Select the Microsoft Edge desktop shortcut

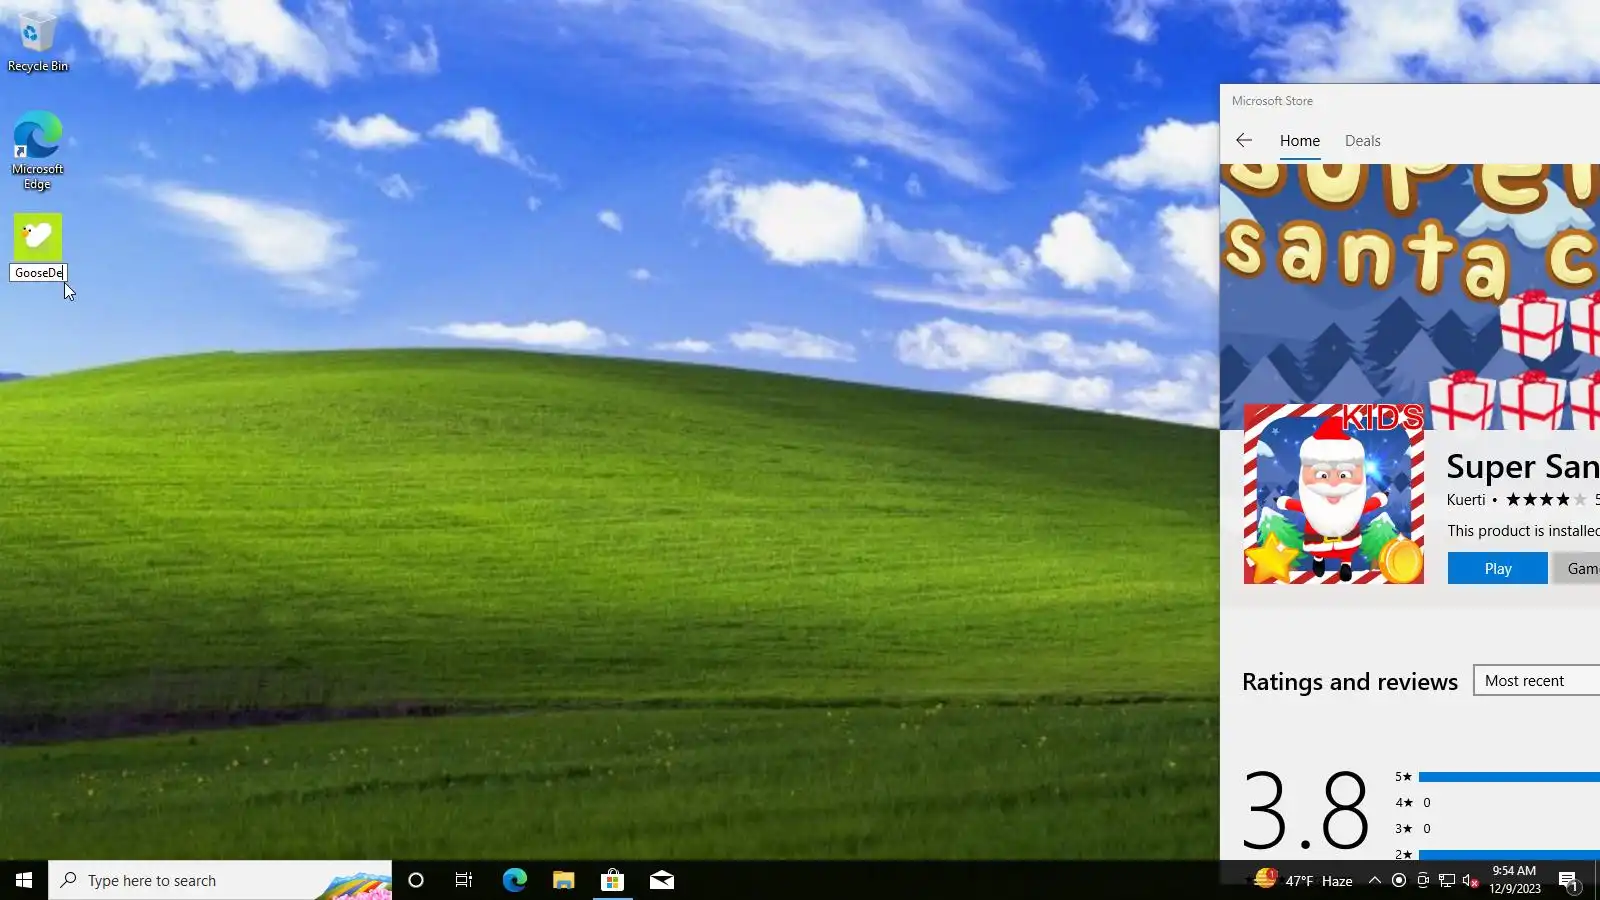coord(37,150)
